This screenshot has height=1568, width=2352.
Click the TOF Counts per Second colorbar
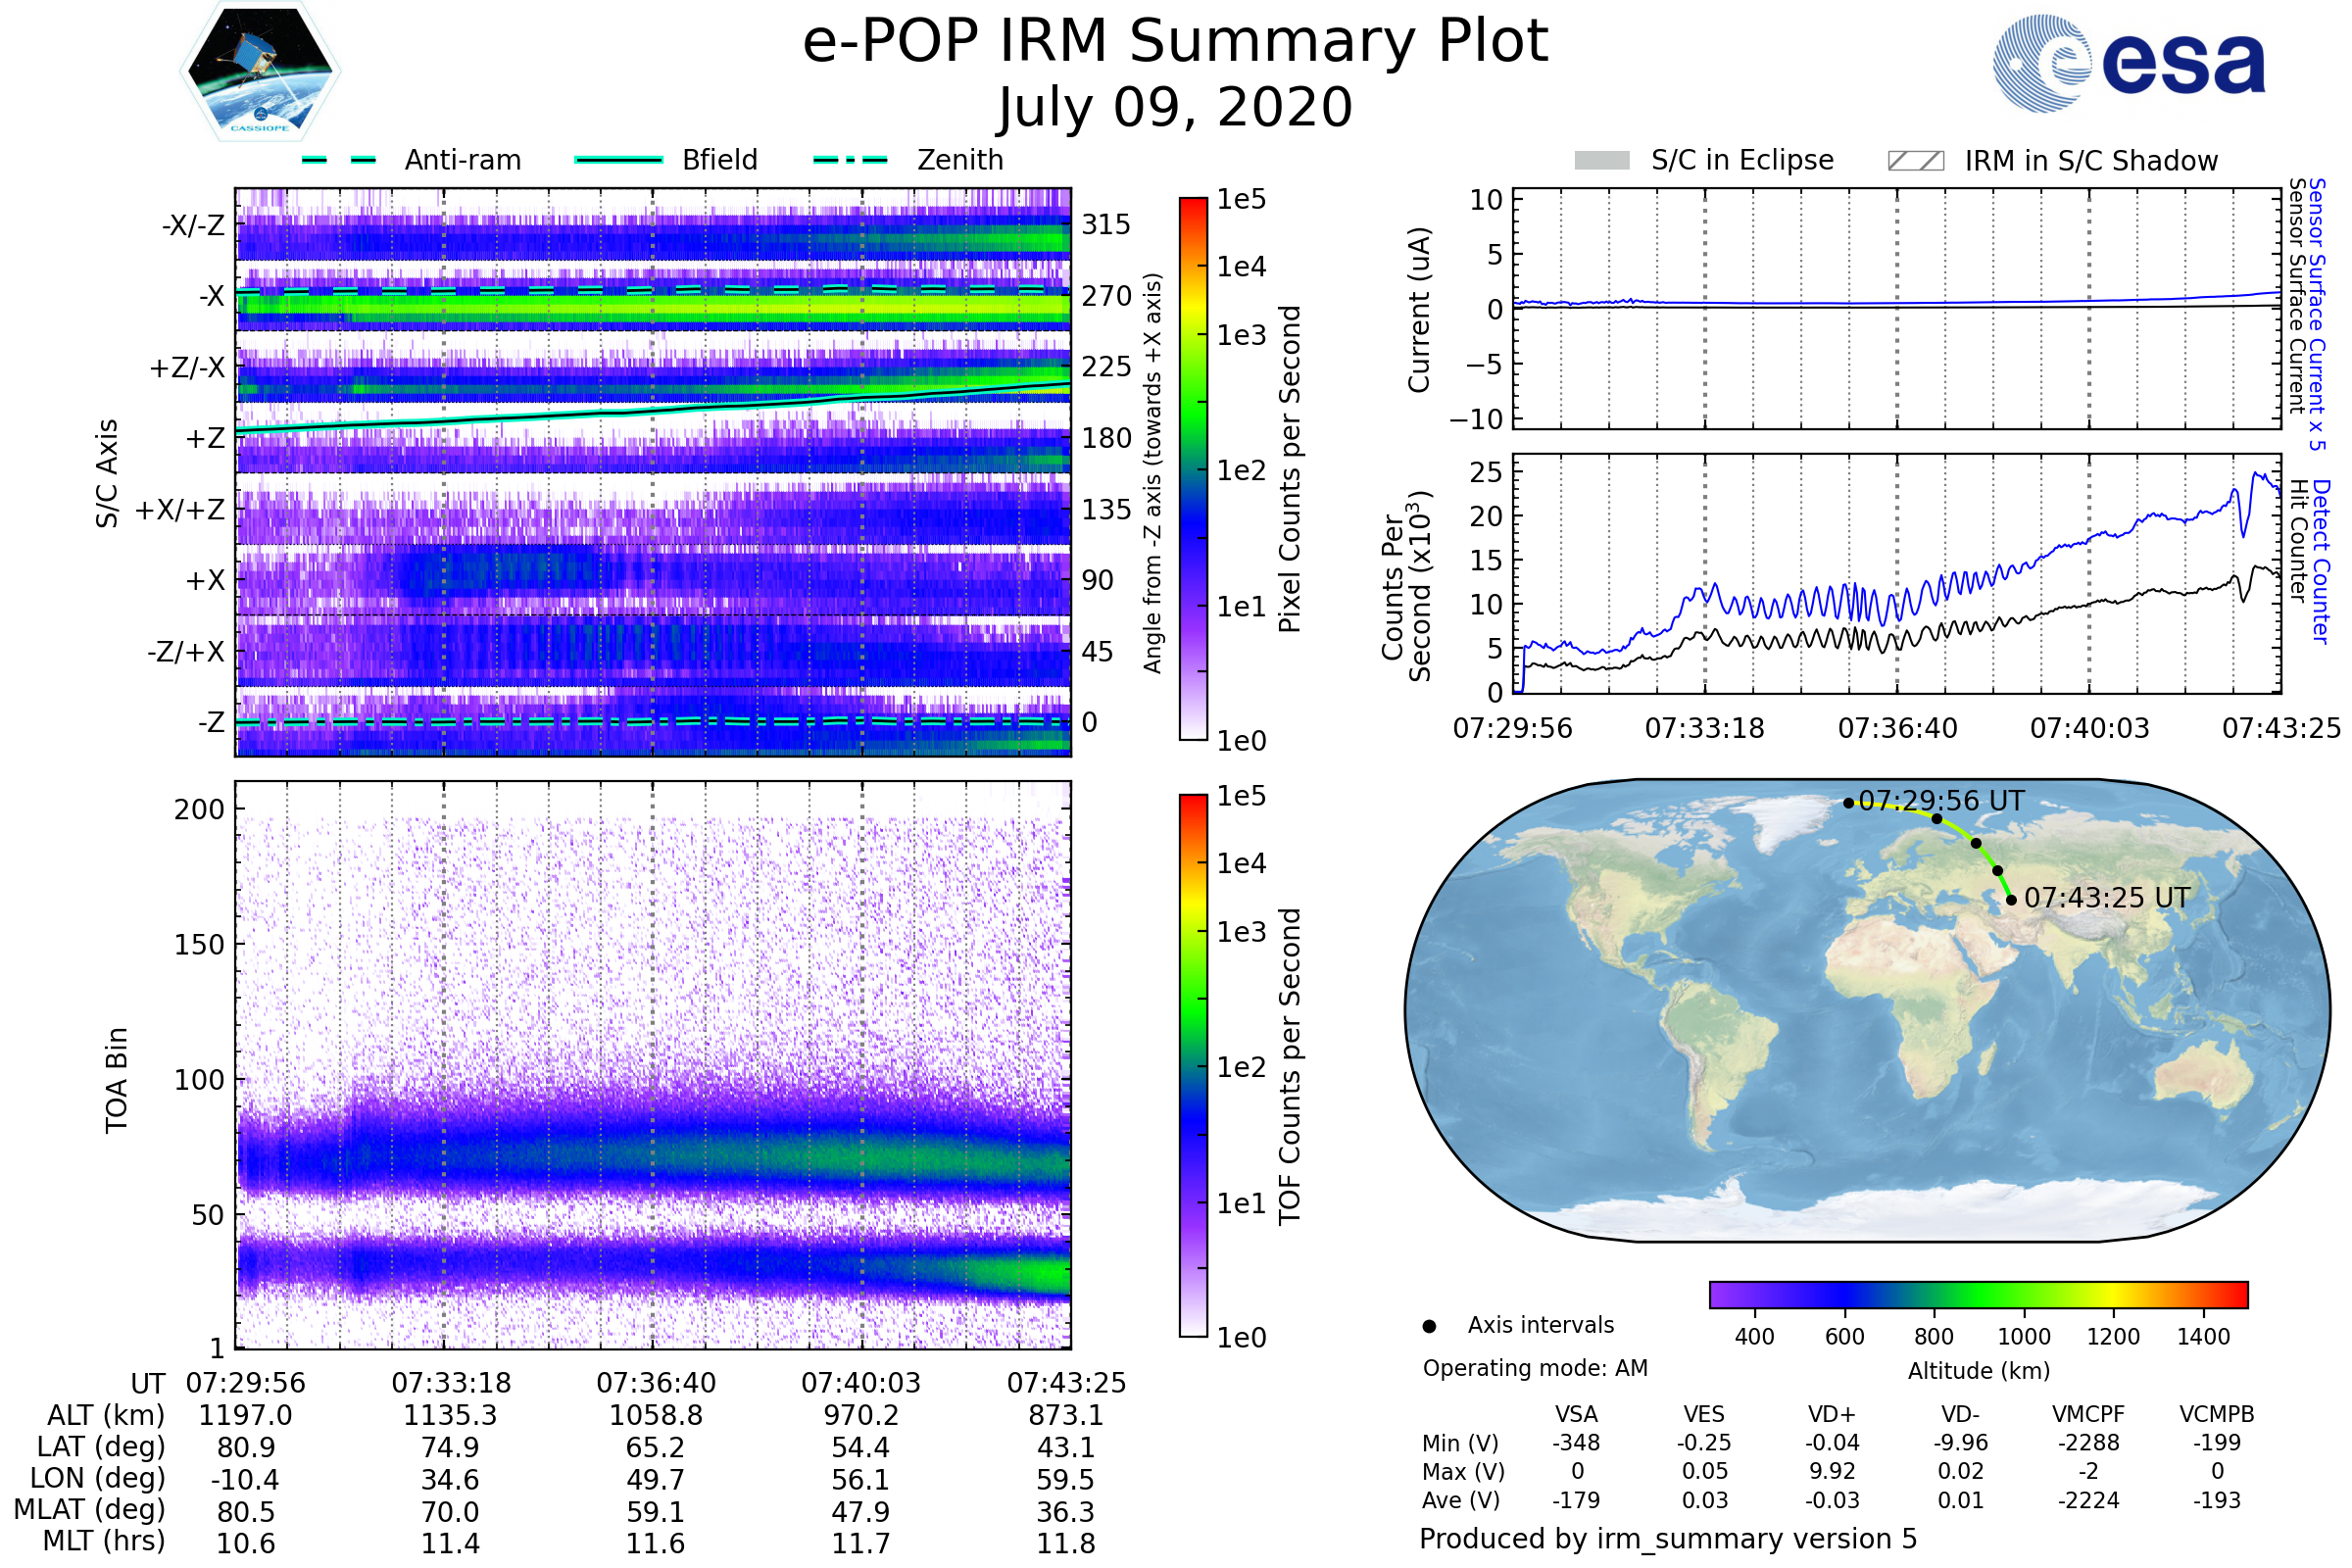pos(1193,1065)
